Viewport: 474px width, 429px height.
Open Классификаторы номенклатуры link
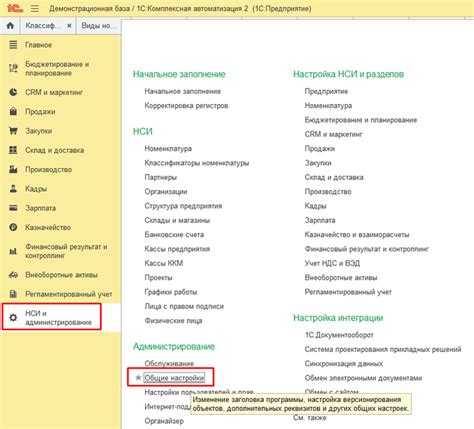tap(197, 163)
